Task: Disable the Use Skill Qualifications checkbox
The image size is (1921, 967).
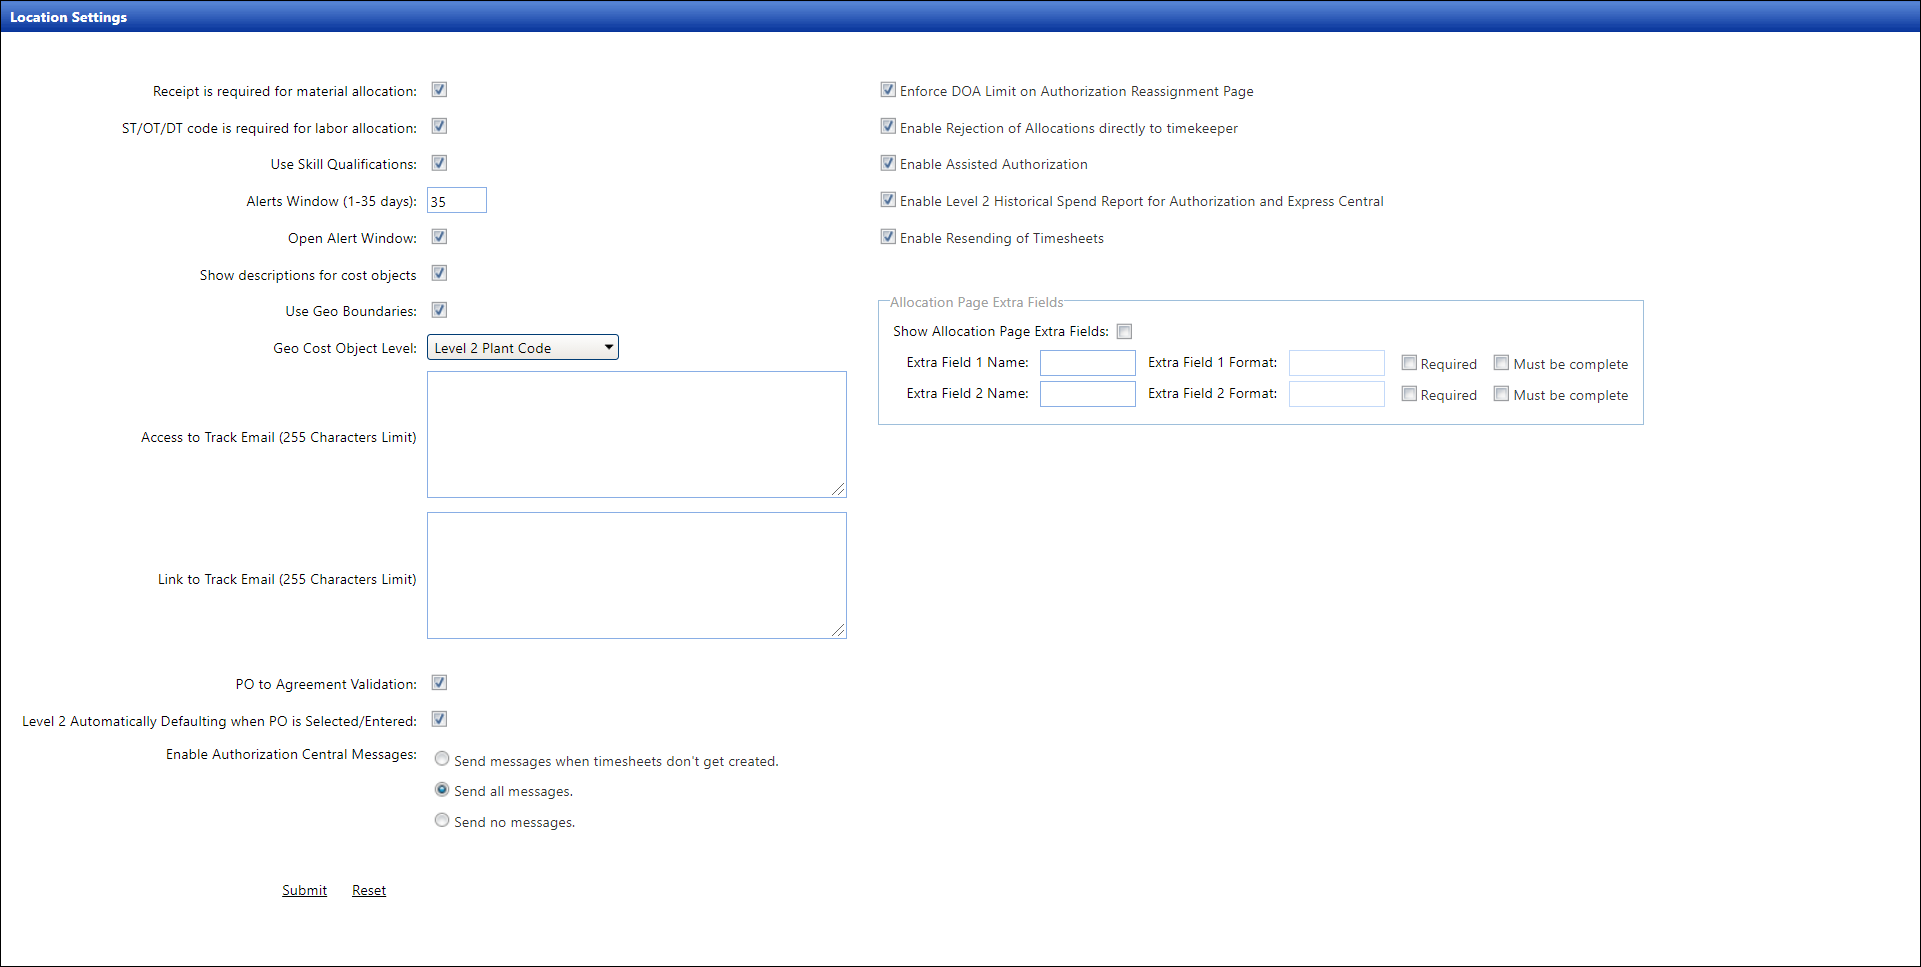Action: pos(439,163)
